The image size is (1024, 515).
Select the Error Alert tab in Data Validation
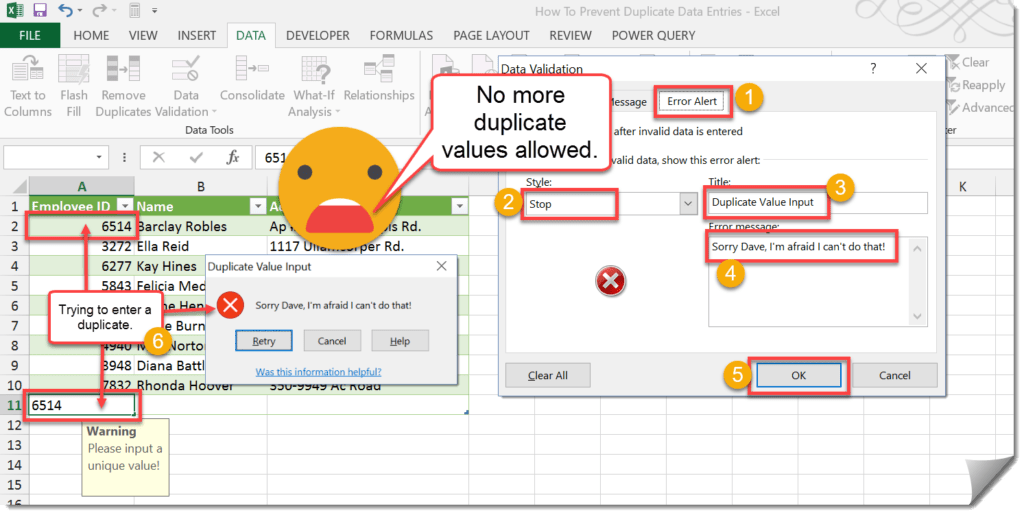pyautogui.click(x=692, y=101)
